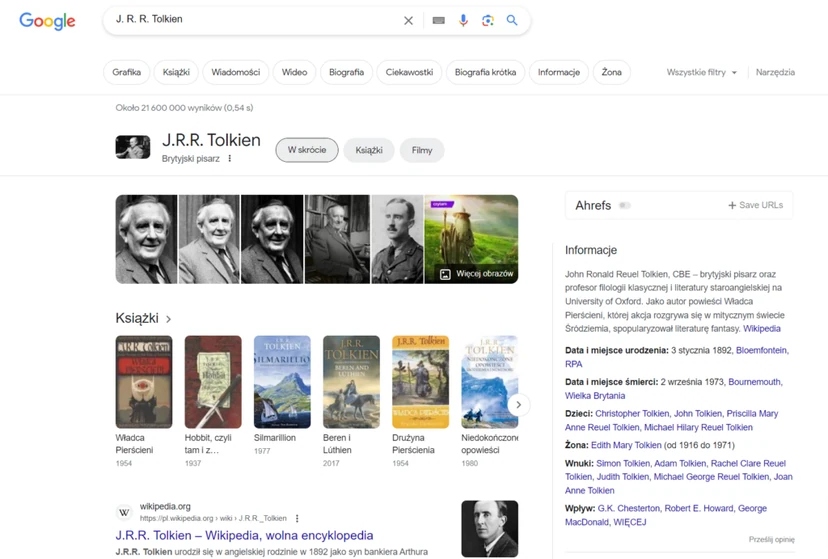The width and height of the screenshot is (828, 559).
Task: Open the Wszystkie filtry dropdown
Action: click(x=702, y=72)
